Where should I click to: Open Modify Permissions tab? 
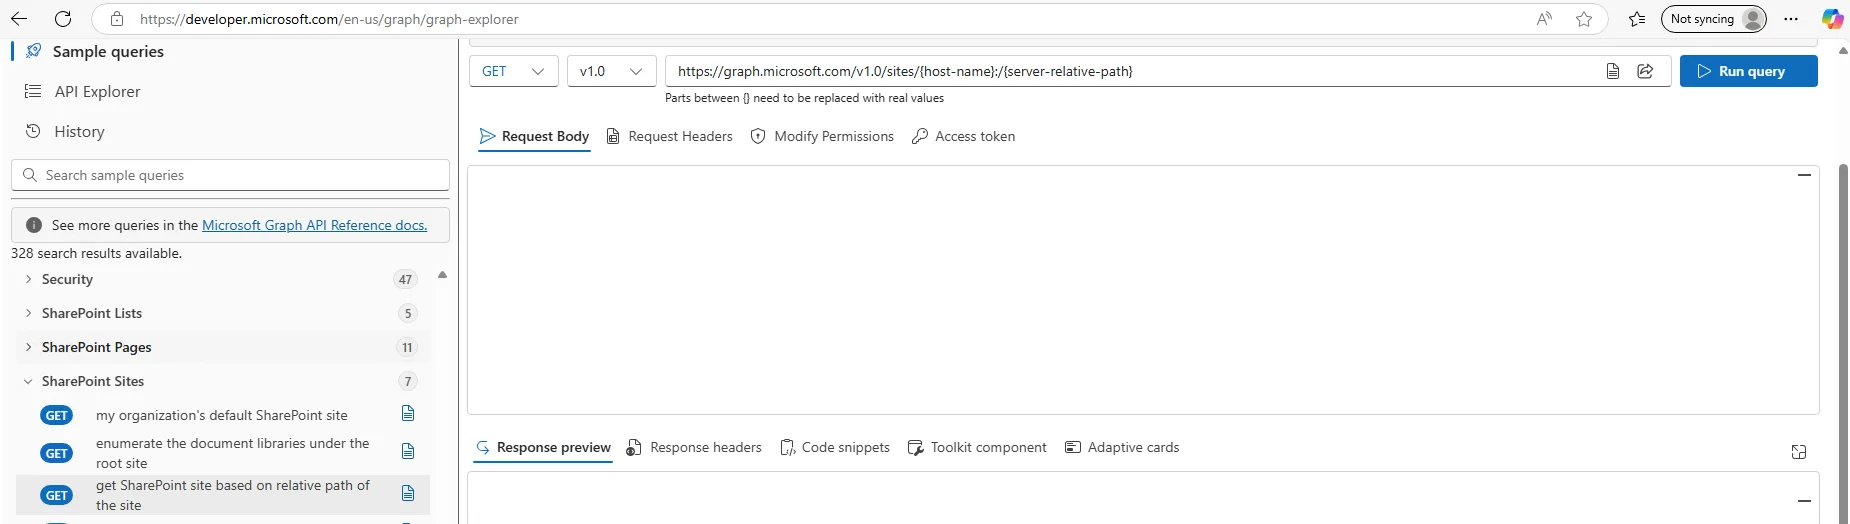pos(822,136)
